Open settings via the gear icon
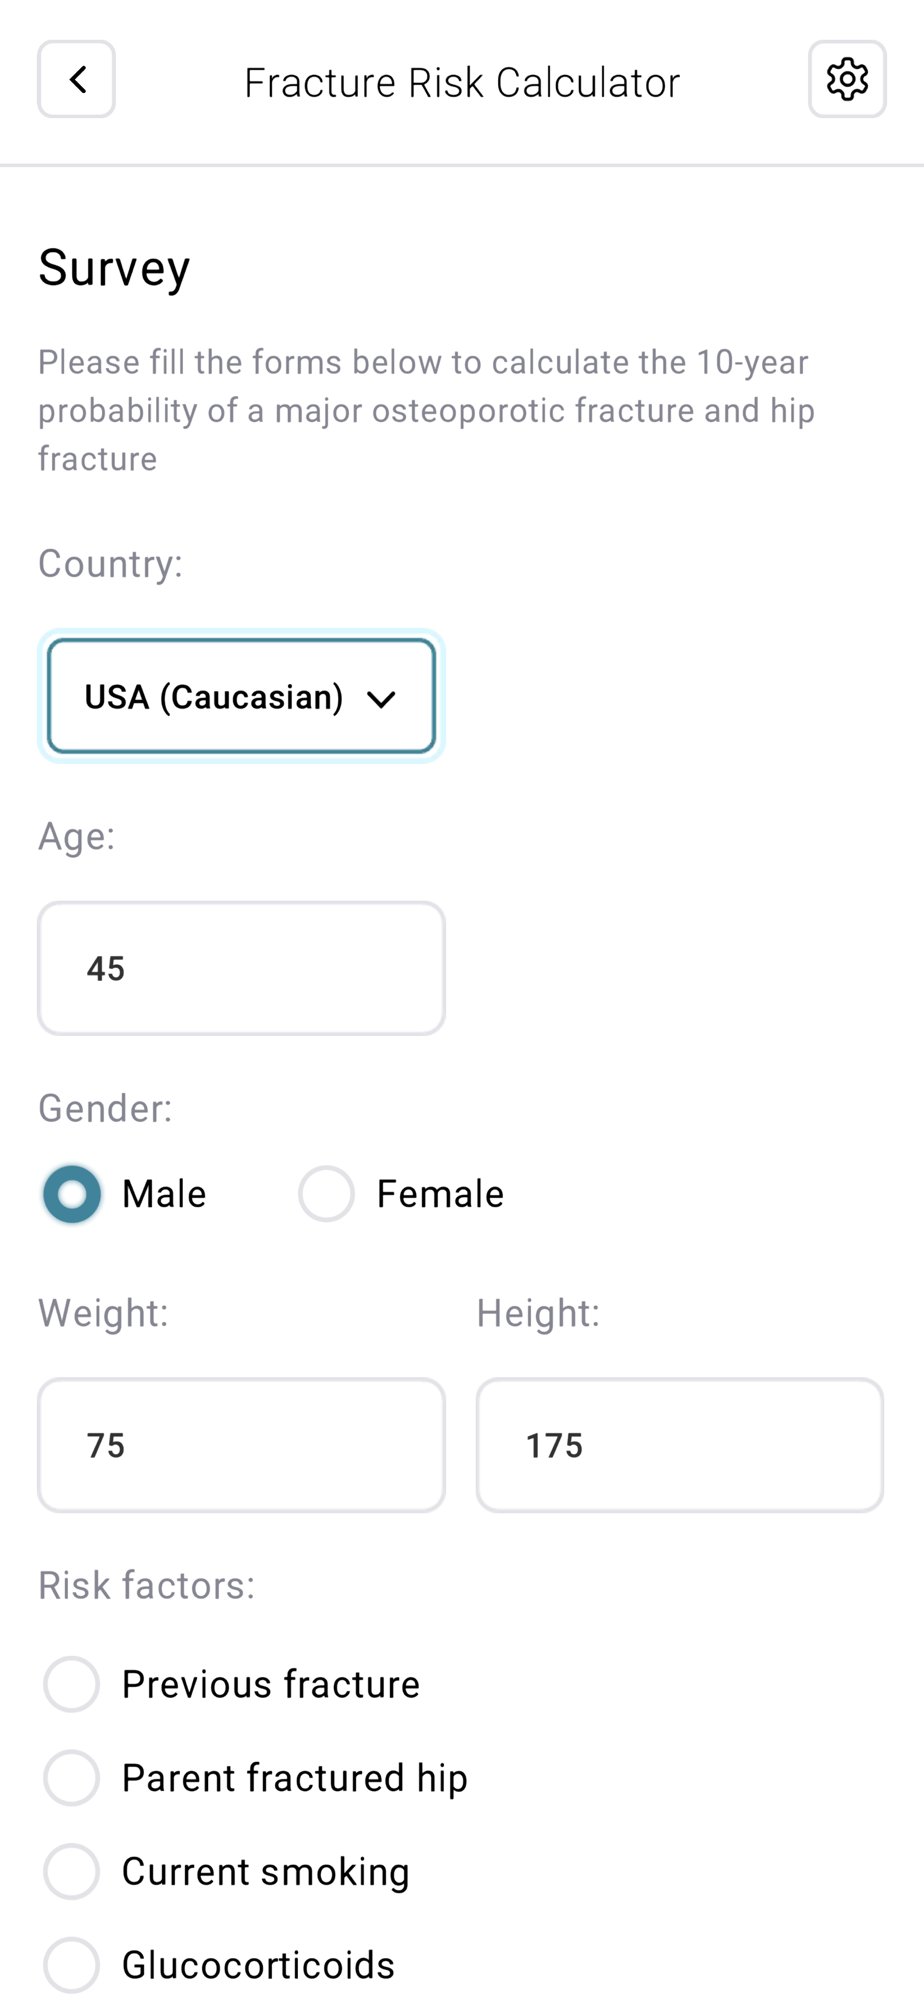Viewport: 924px width, 2000px height. 847,80
